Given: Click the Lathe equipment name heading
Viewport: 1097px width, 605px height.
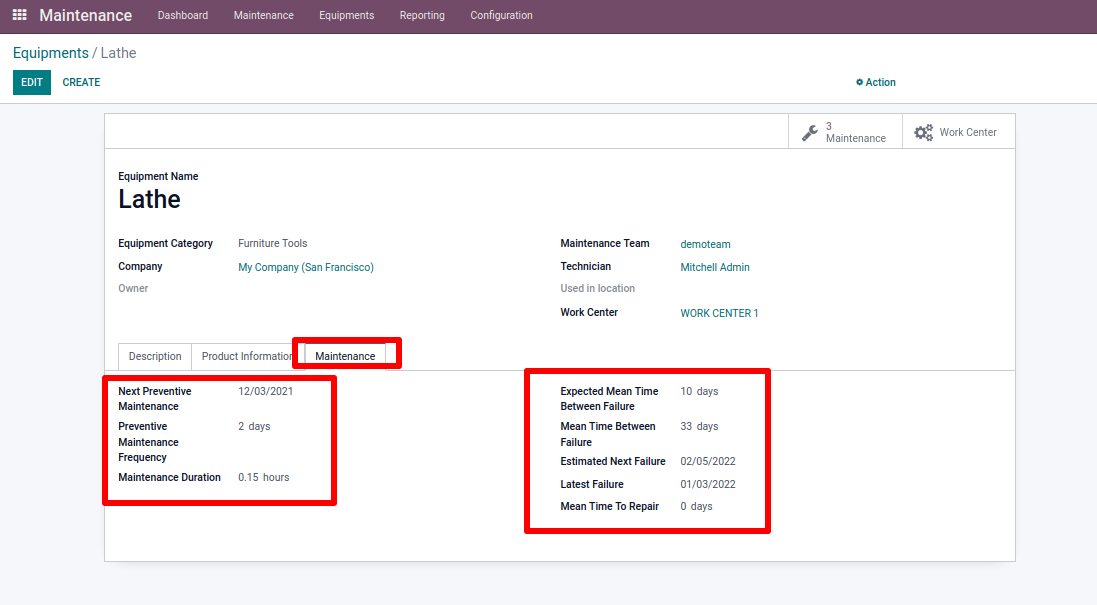Looking at the screenshot, I should [x=149, y=199].
